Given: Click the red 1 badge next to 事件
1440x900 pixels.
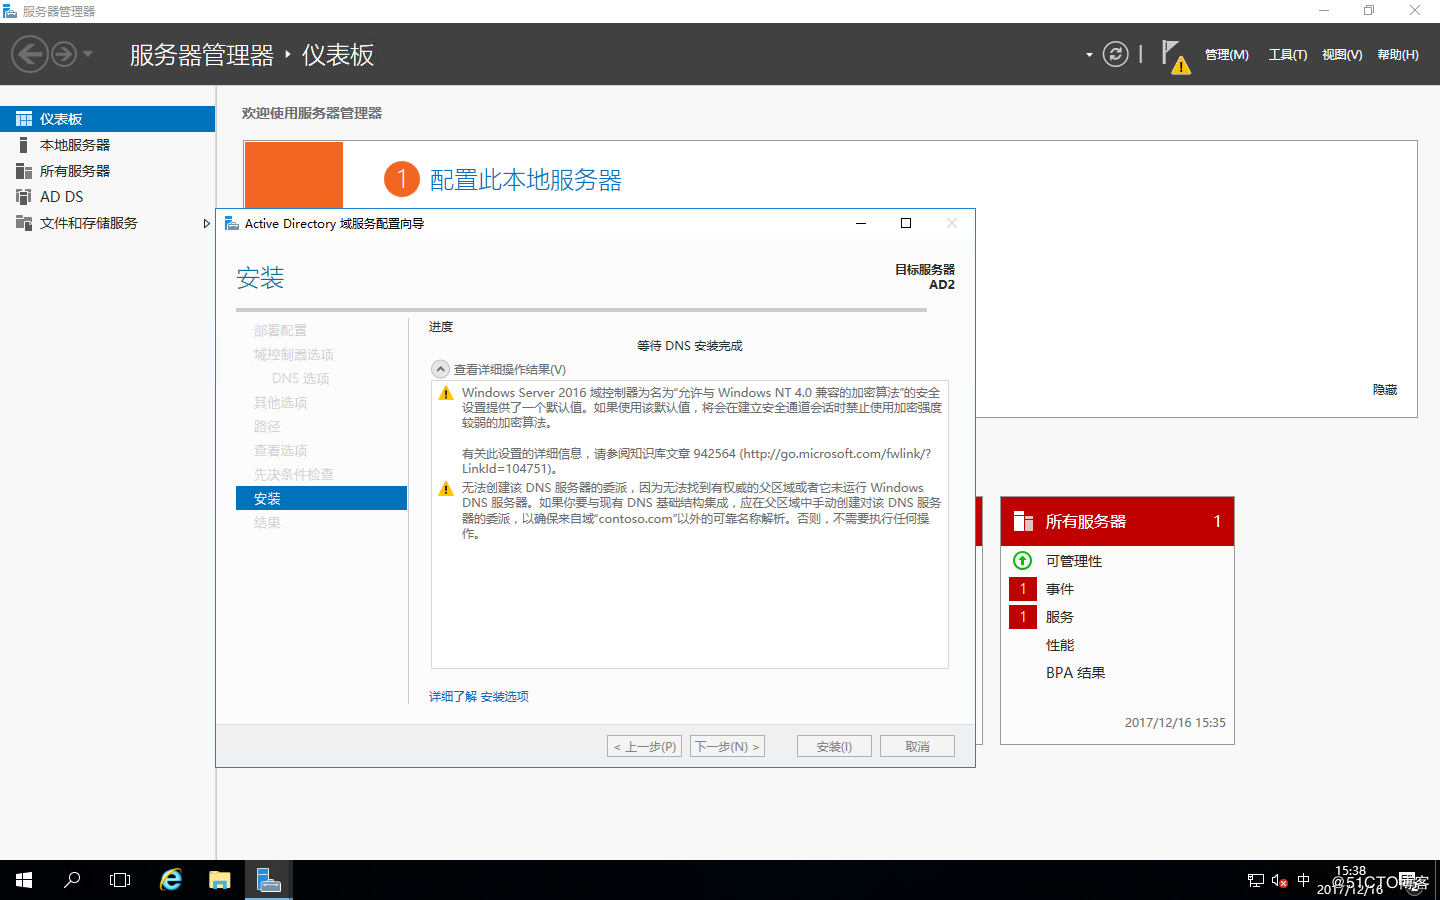Looking at the screenshot, I should click(x=1023, y=588).
